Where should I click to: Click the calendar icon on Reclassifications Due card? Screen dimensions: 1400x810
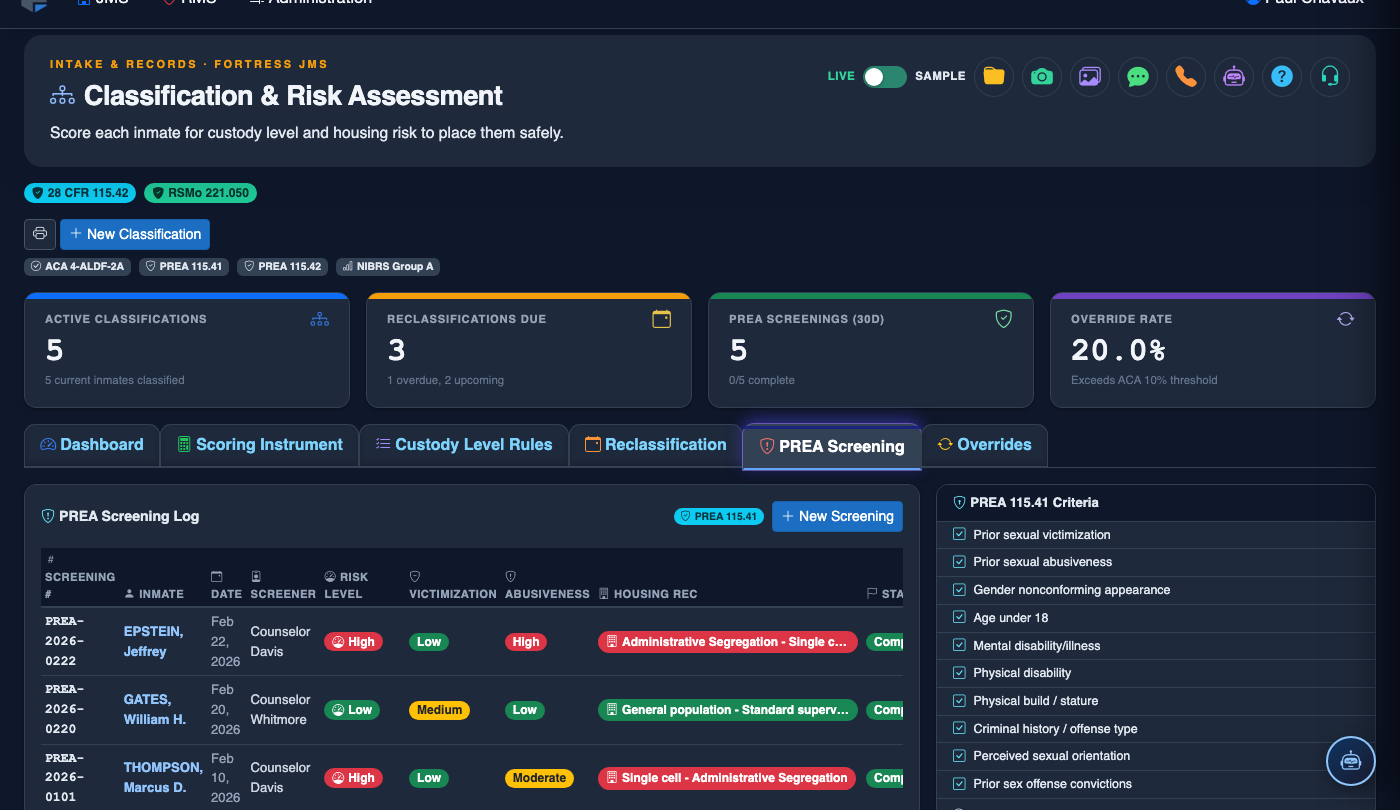click(x=662, y=319)
